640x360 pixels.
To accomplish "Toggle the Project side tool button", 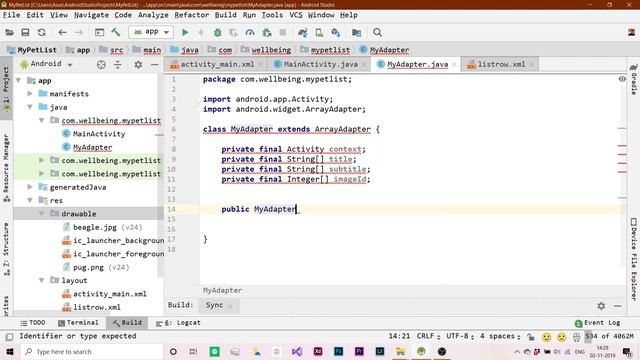I will [6, 89].
